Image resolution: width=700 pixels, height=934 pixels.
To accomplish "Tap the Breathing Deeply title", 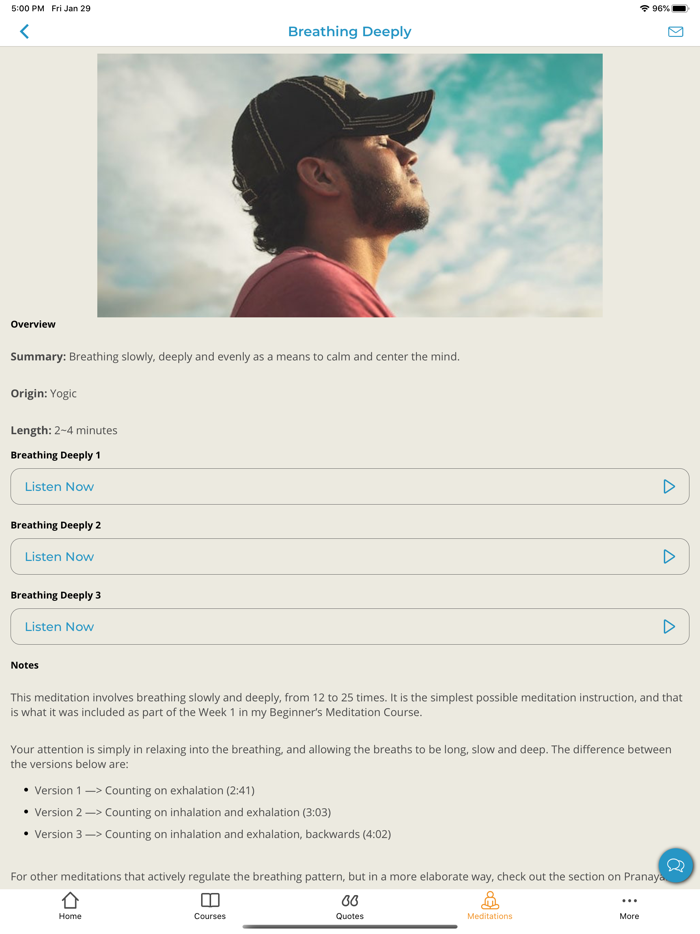I will [349, 31].
